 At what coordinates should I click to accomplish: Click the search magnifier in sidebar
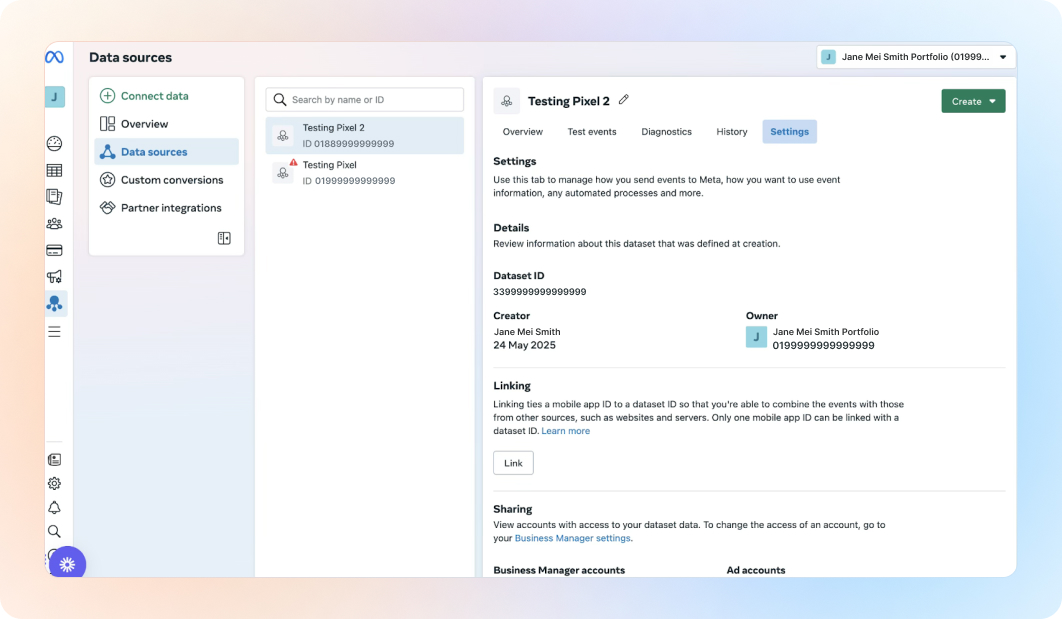pos(54,532)
